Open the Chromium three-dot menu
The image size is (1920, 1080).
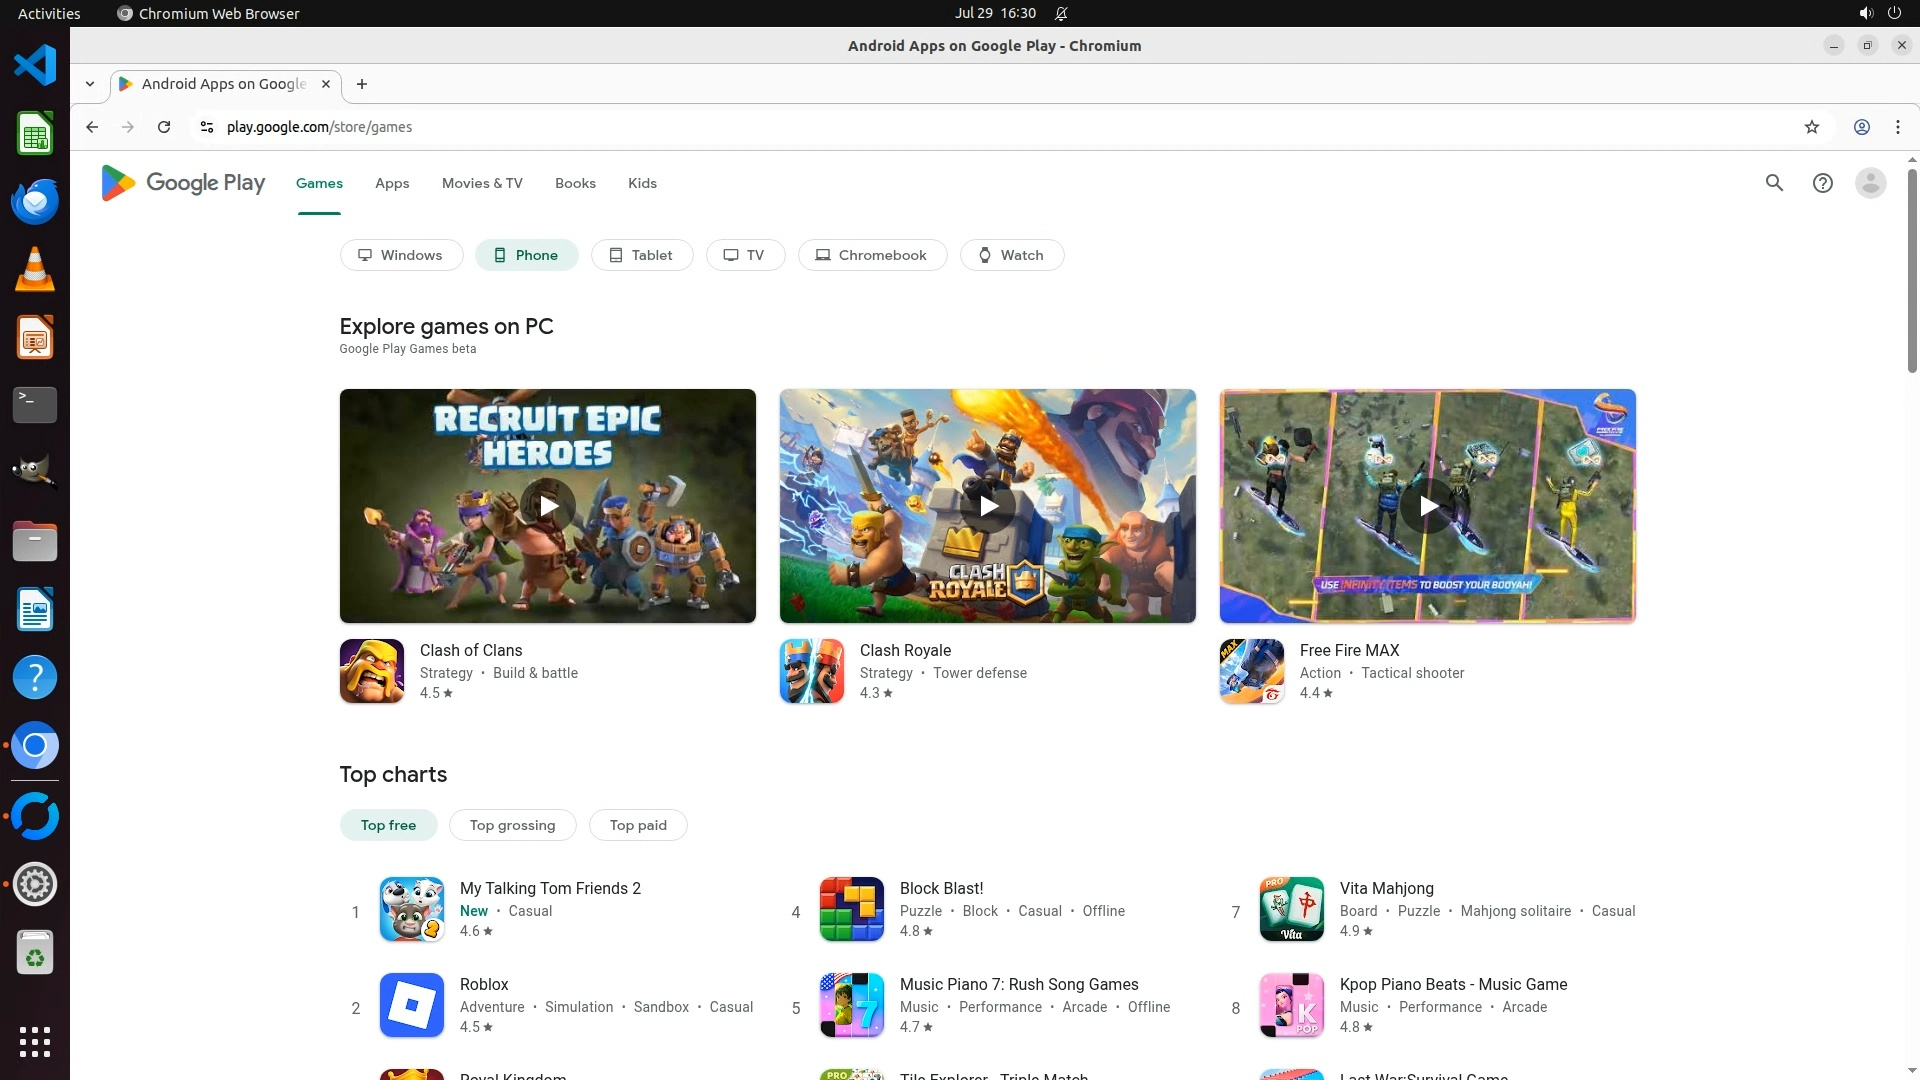[x=1897, y=127]
